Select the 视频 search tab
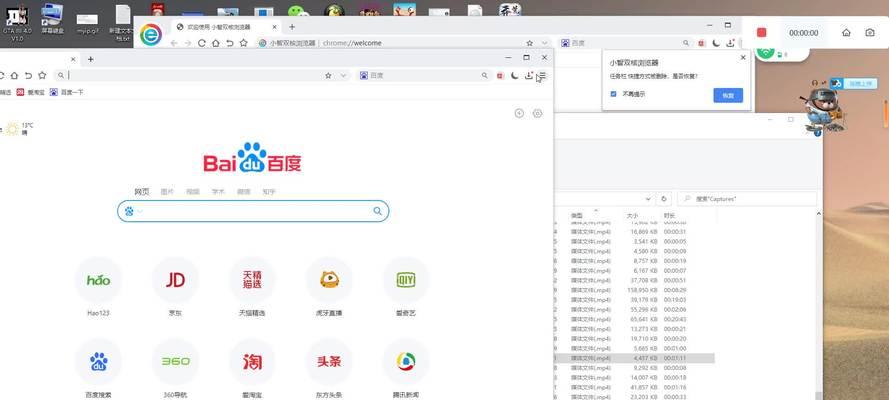 point(193,192)
